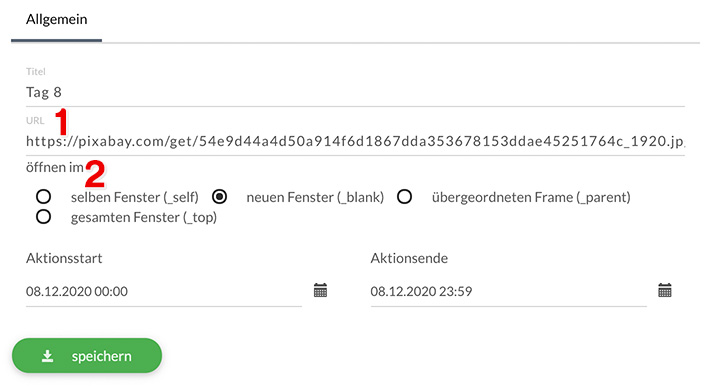
Task: Switch to the Allgemein tab
Action: click(57, 20)
